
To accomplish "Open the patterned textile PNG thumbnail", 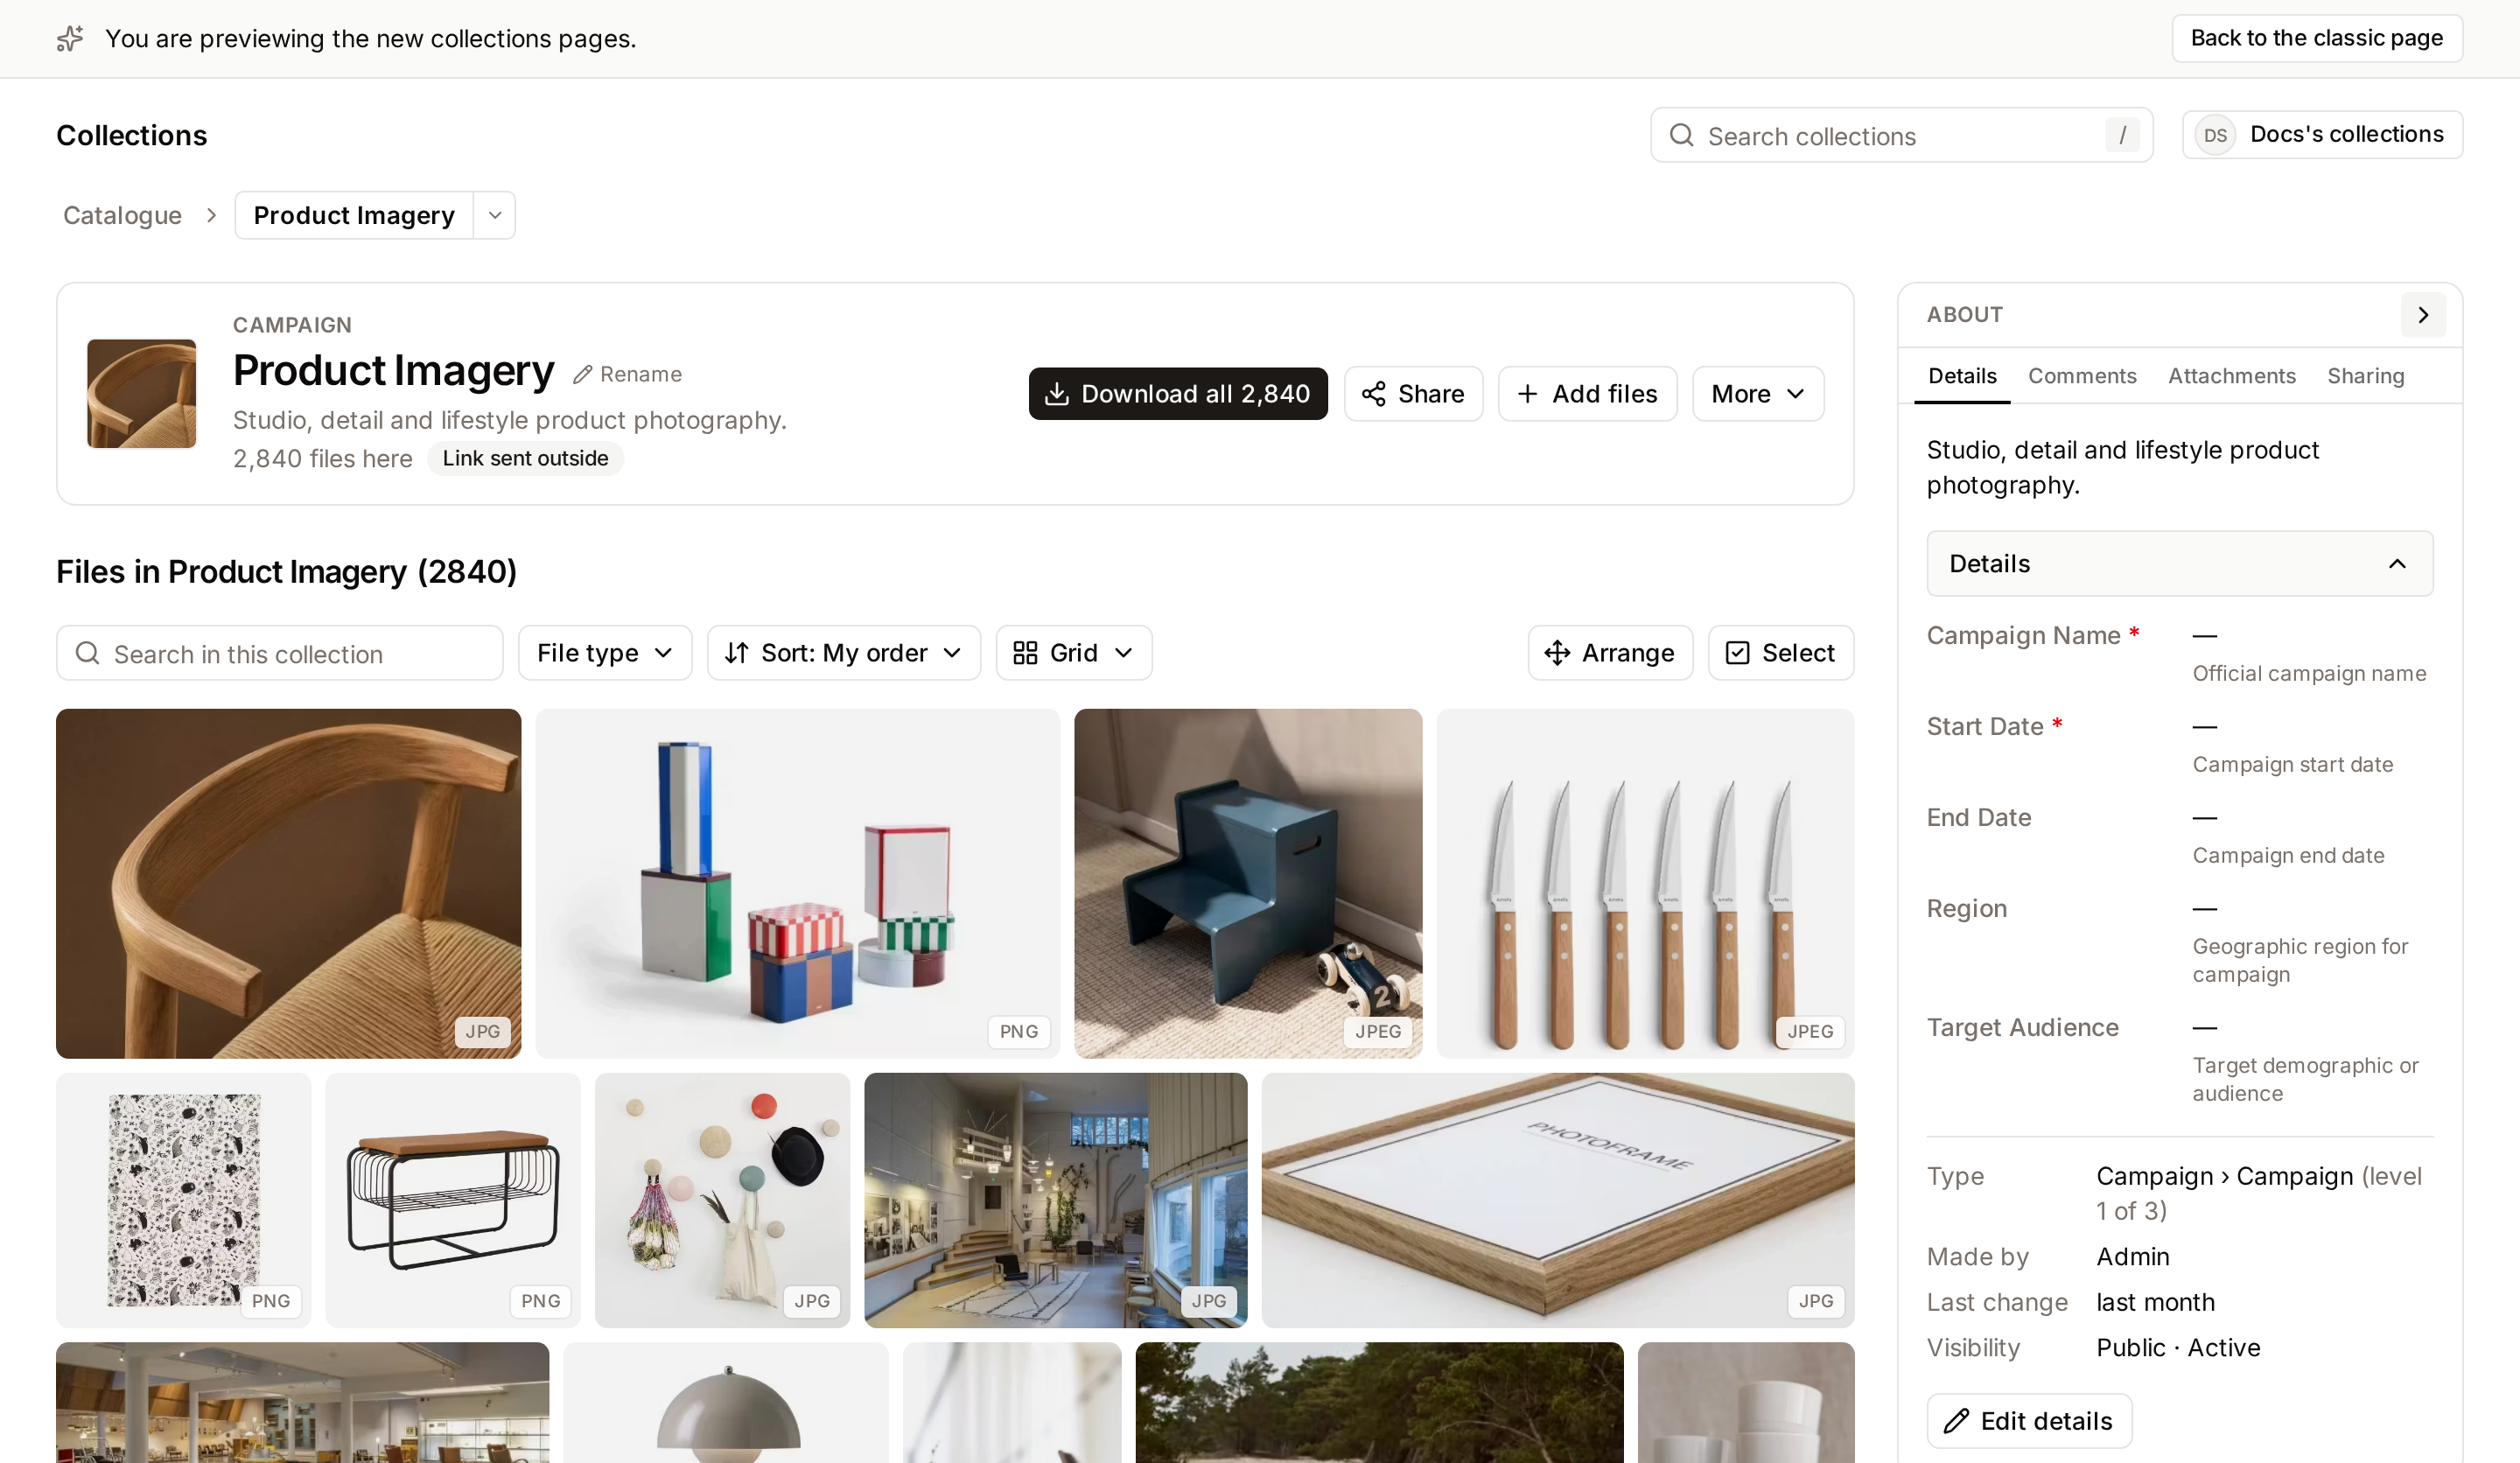I will pos(183,1200).
